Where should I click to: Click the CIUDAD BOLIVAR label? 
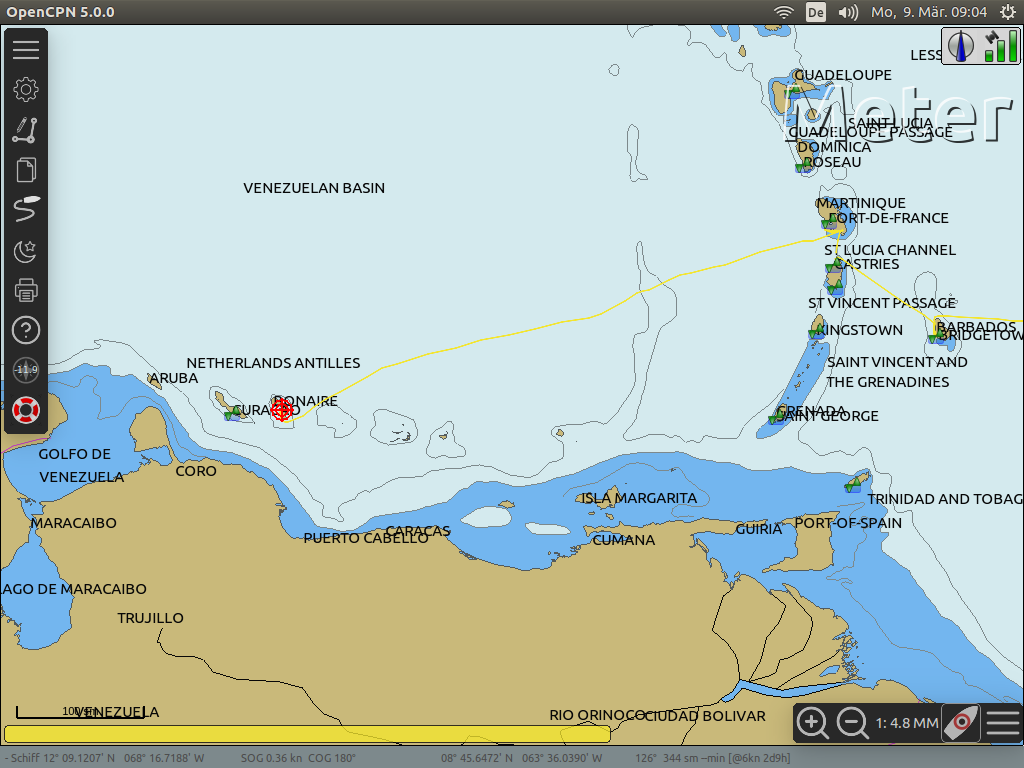(705, 716)
